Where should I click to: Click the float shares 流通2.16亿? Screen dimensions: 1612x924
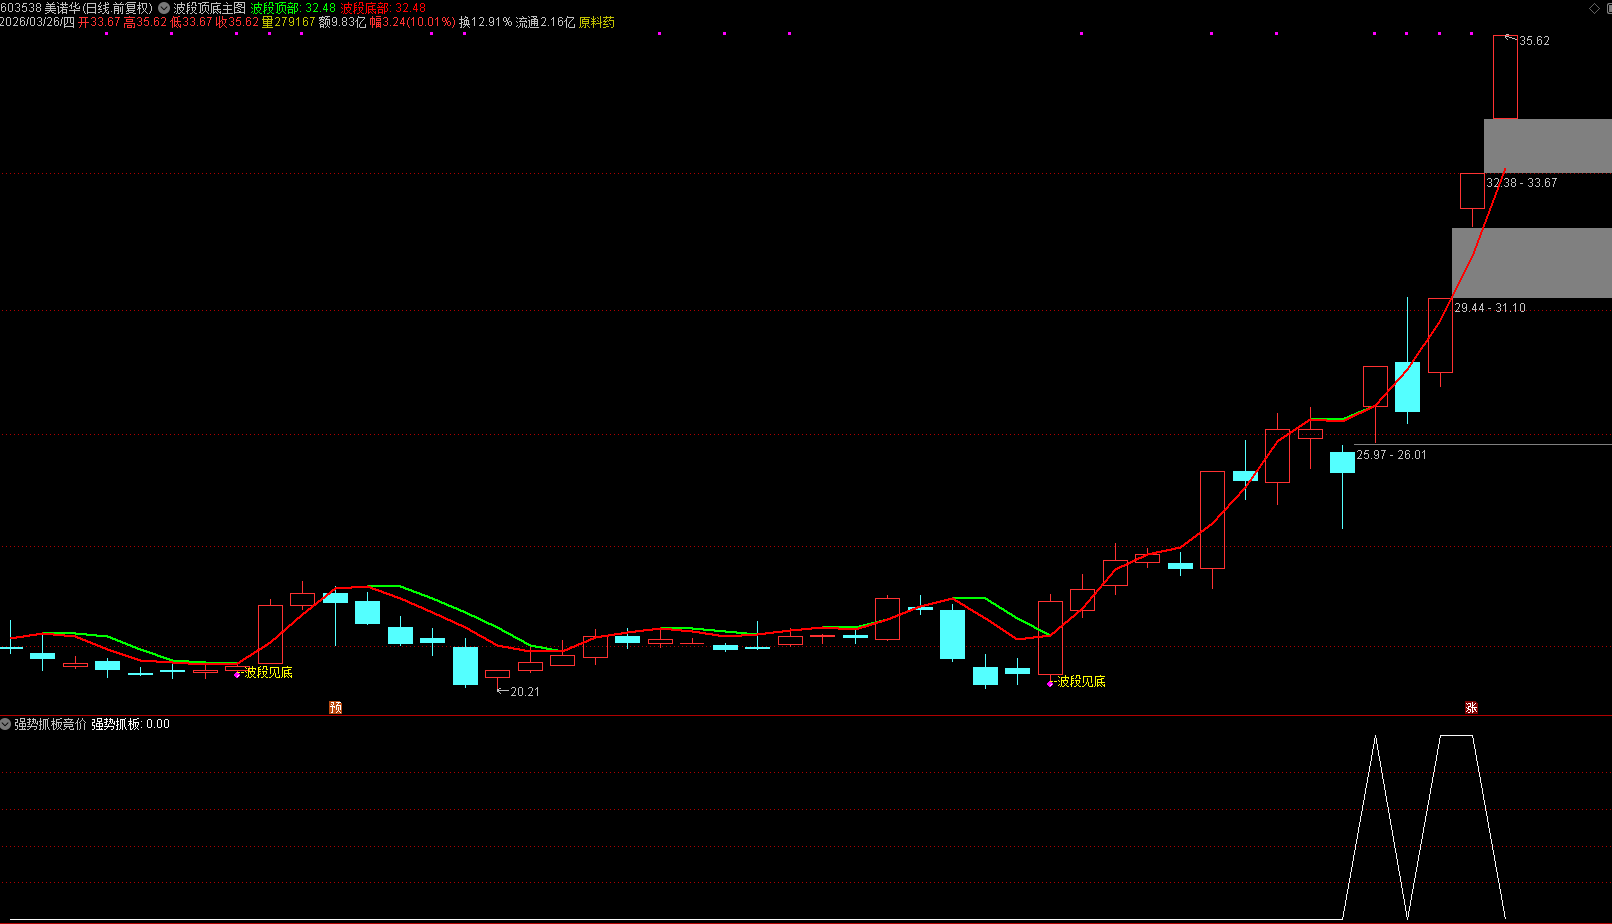[x=545, y=22]
